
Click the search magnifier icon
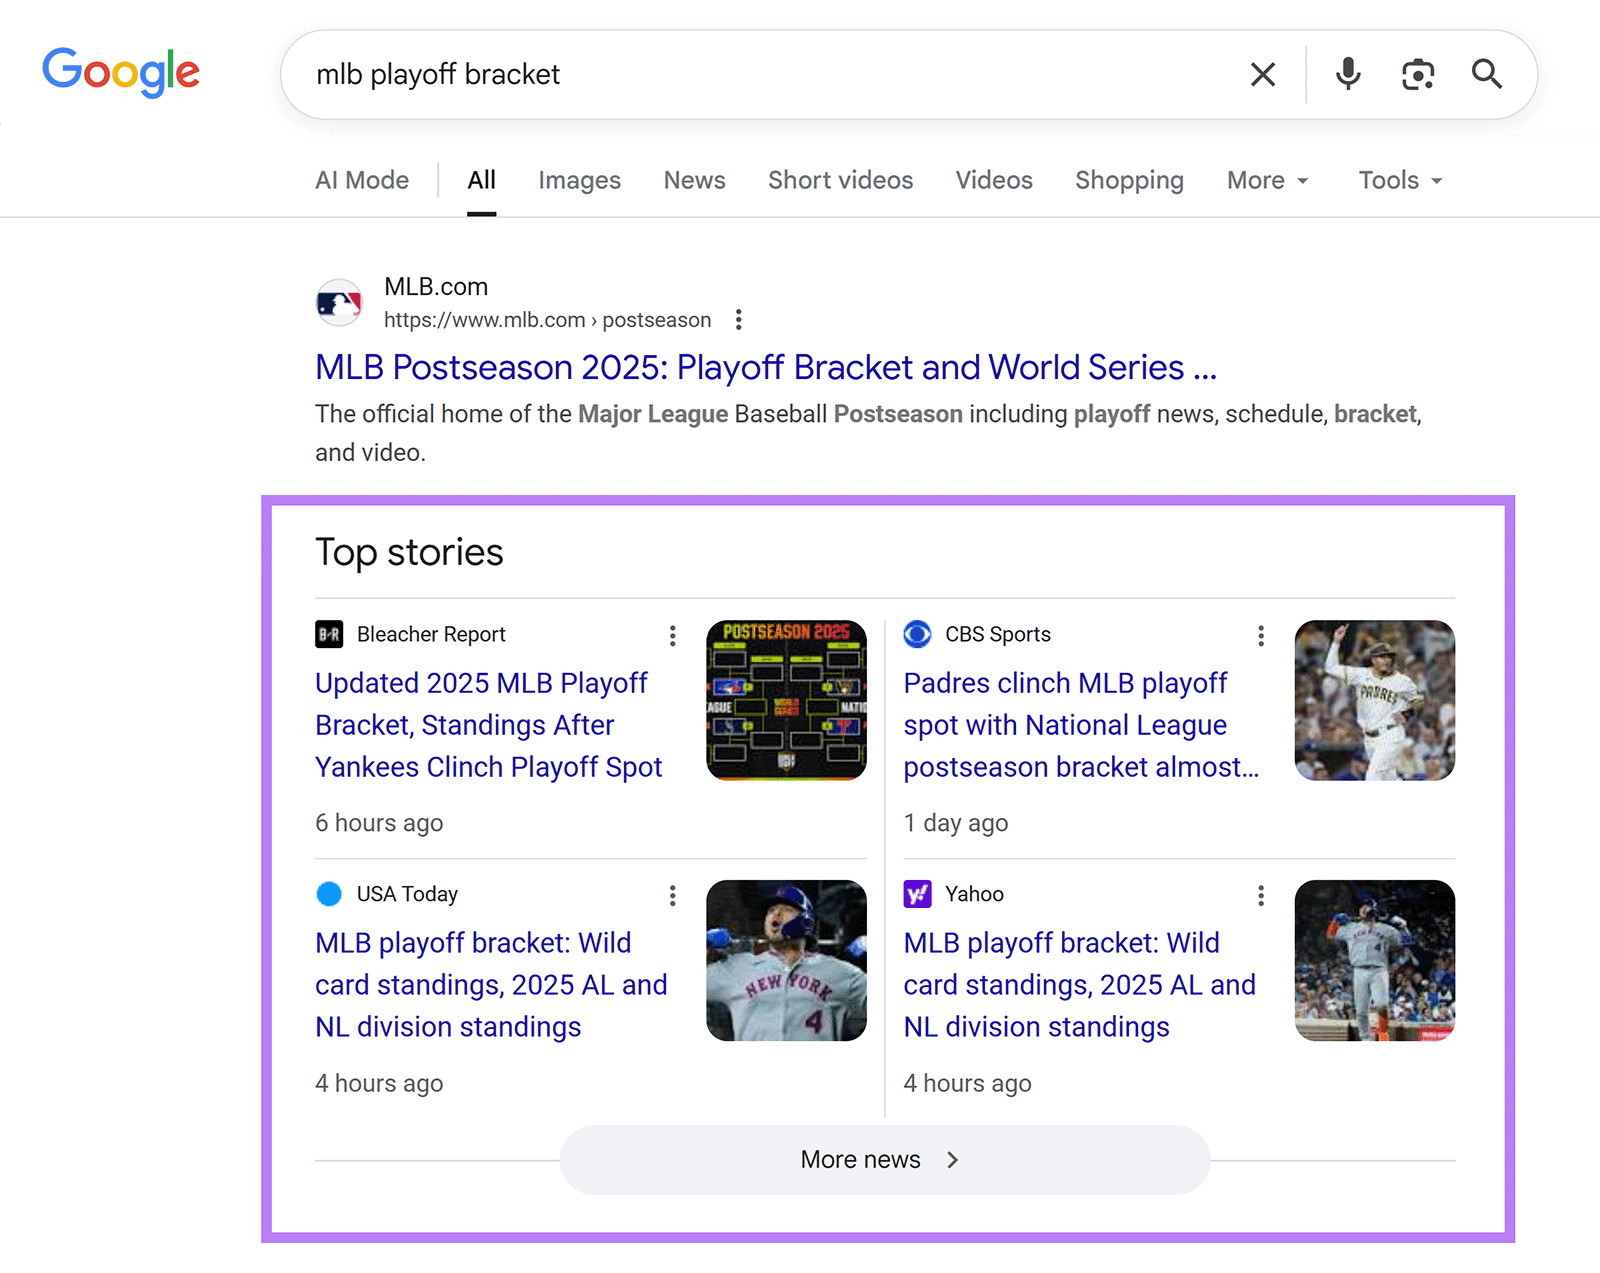1487,74
